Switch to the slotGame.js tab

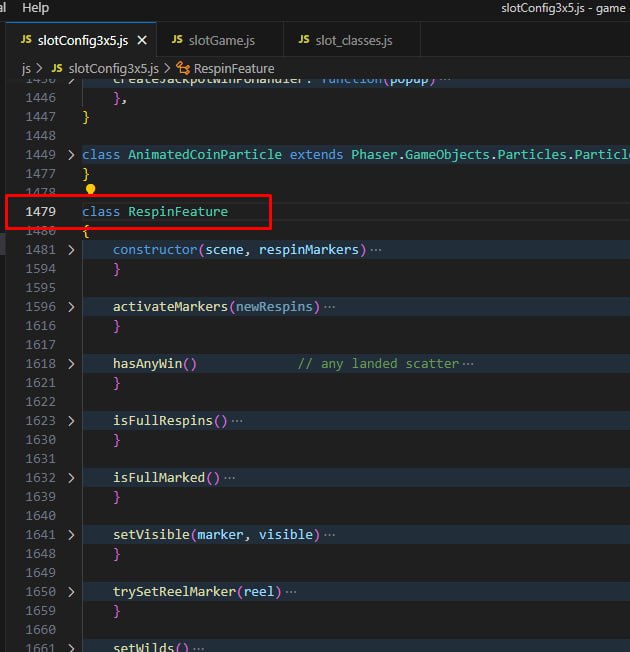click(x=220, y=40)
